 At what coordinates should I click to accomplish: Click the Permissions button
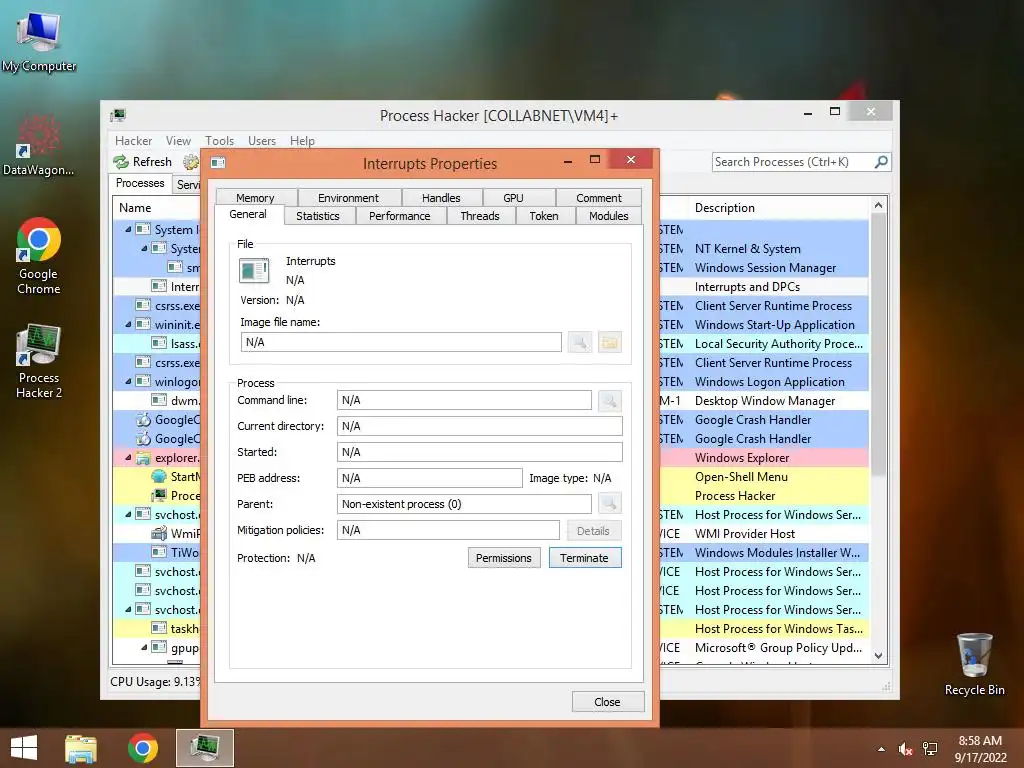(x=504, y=558)
